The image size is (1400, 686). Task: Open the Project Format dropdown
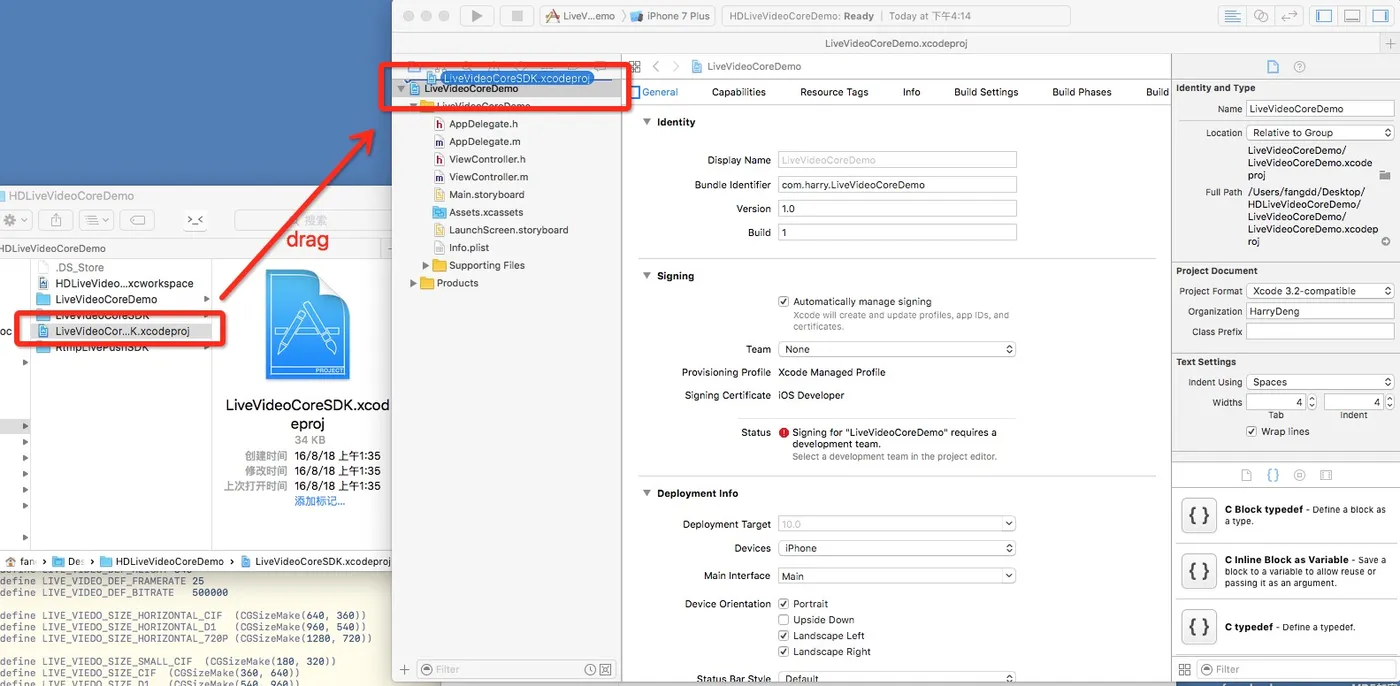coord(1320,291)
